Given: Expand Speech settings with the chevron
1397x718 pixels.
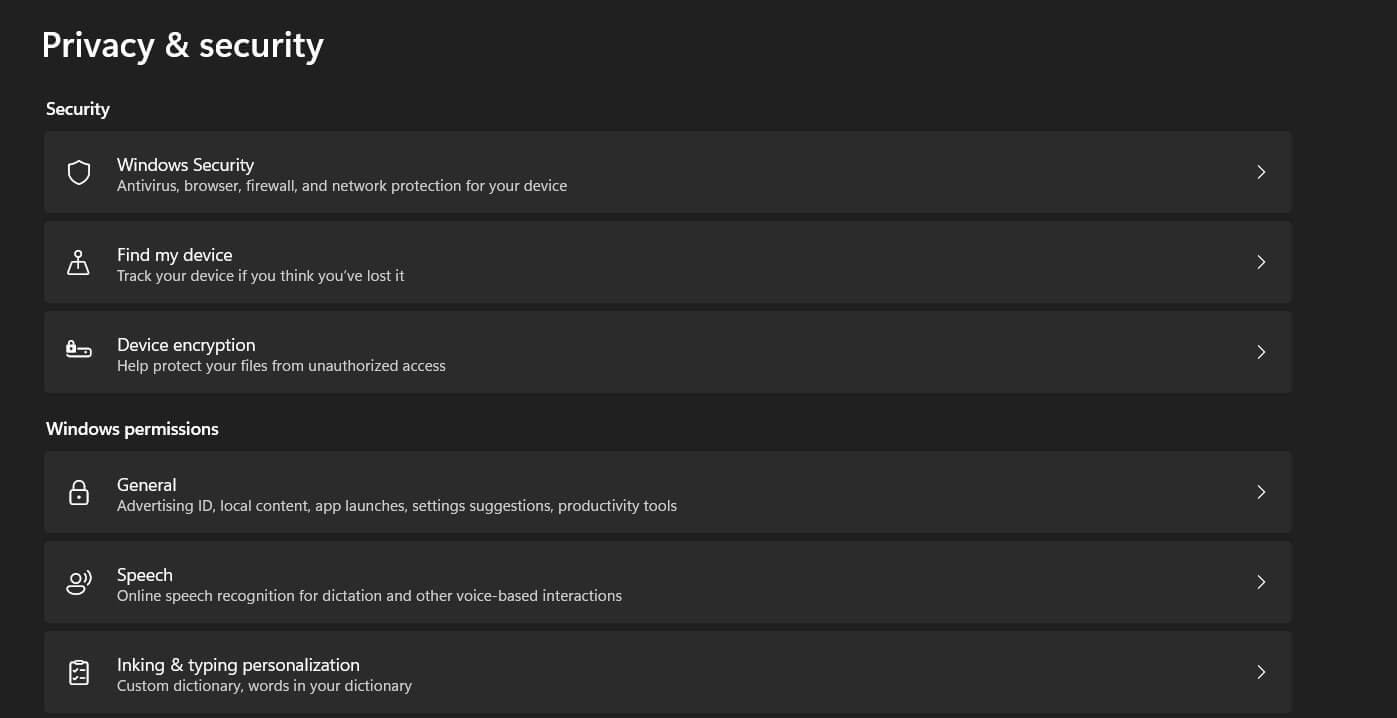Looking at the screenshot, I should pyautogui.click(x=1261, y=582).
